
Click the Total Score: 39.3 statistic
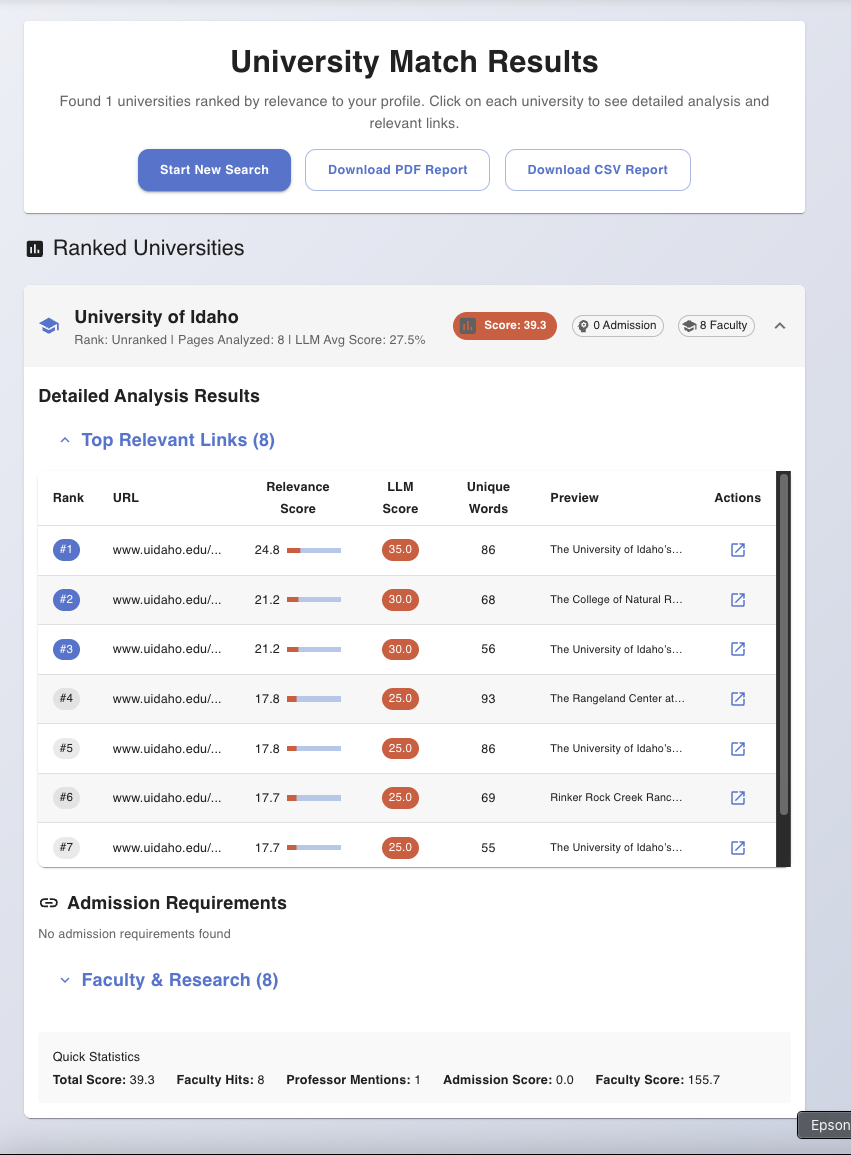click(x=104, y=1080)
